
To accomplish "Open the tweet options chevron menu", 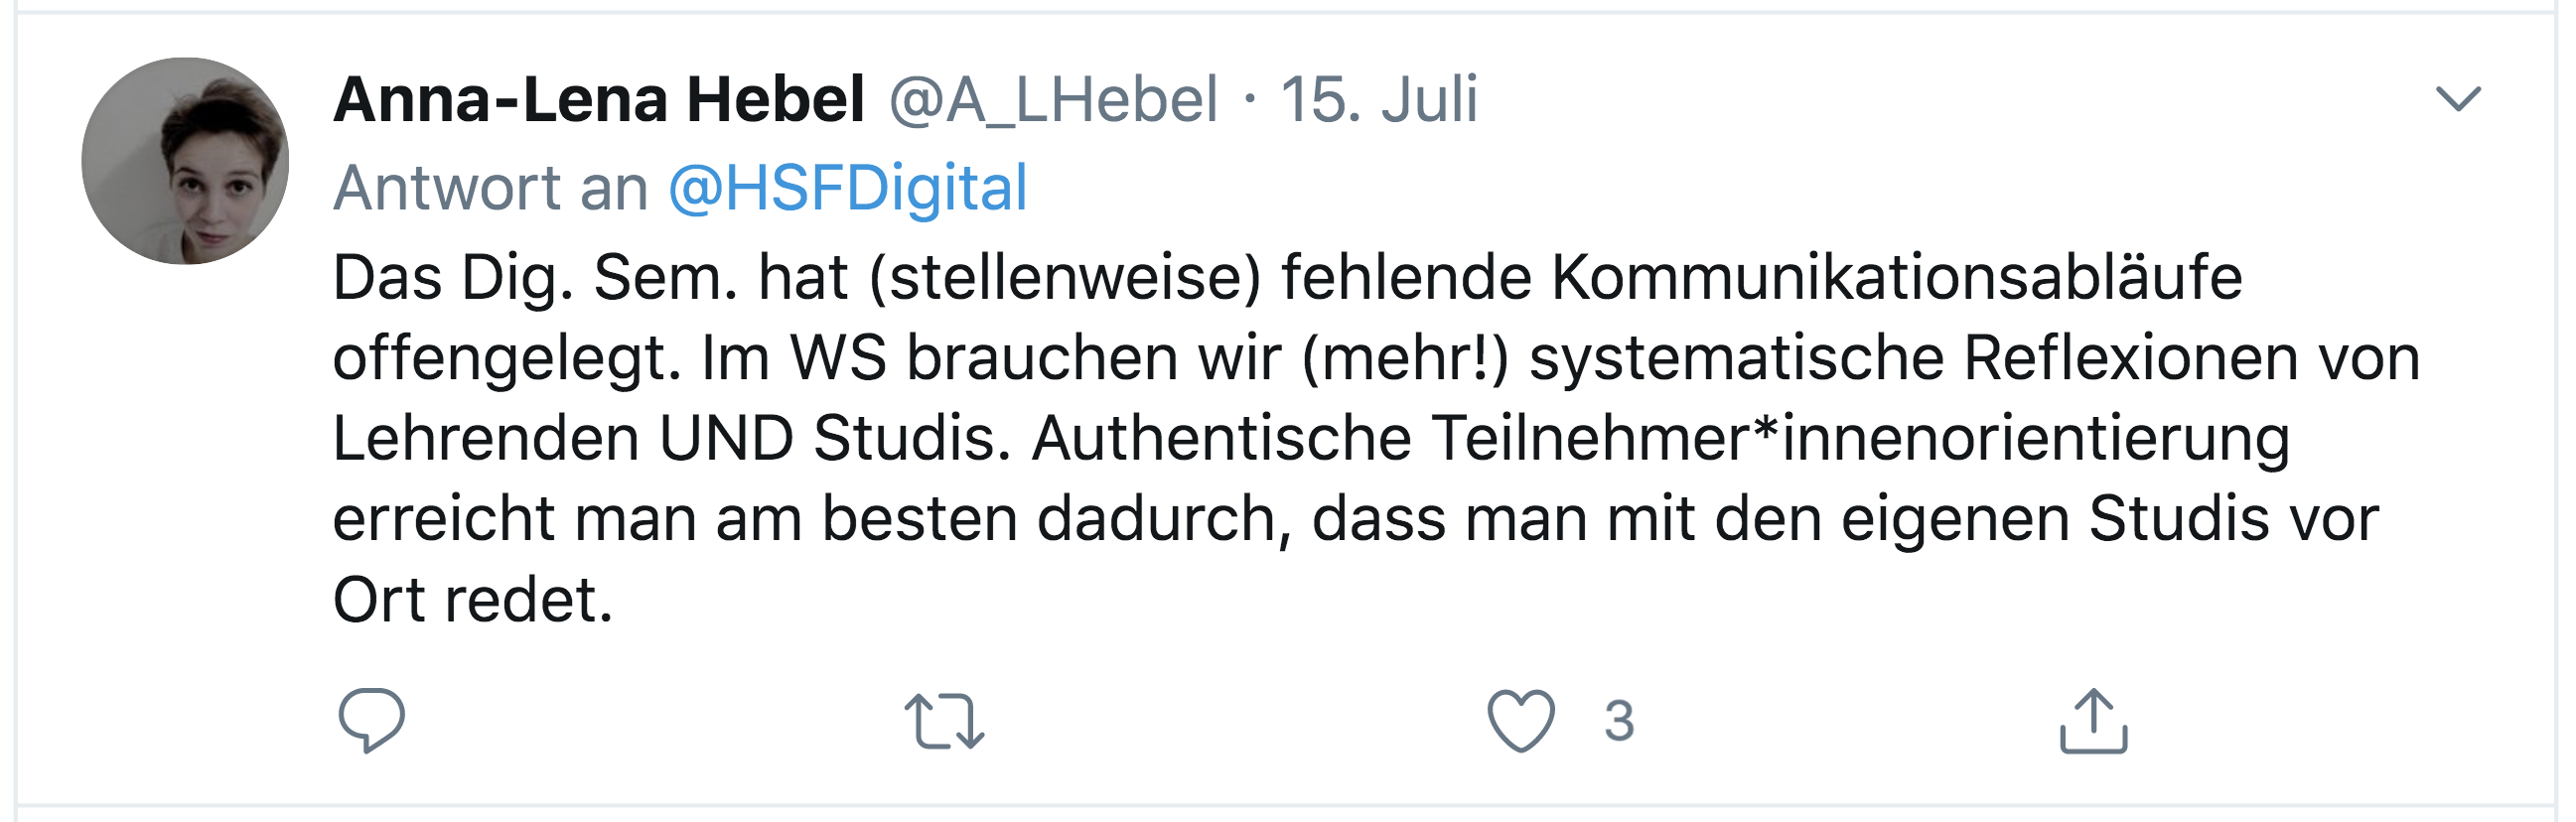I will (2457, 99).
